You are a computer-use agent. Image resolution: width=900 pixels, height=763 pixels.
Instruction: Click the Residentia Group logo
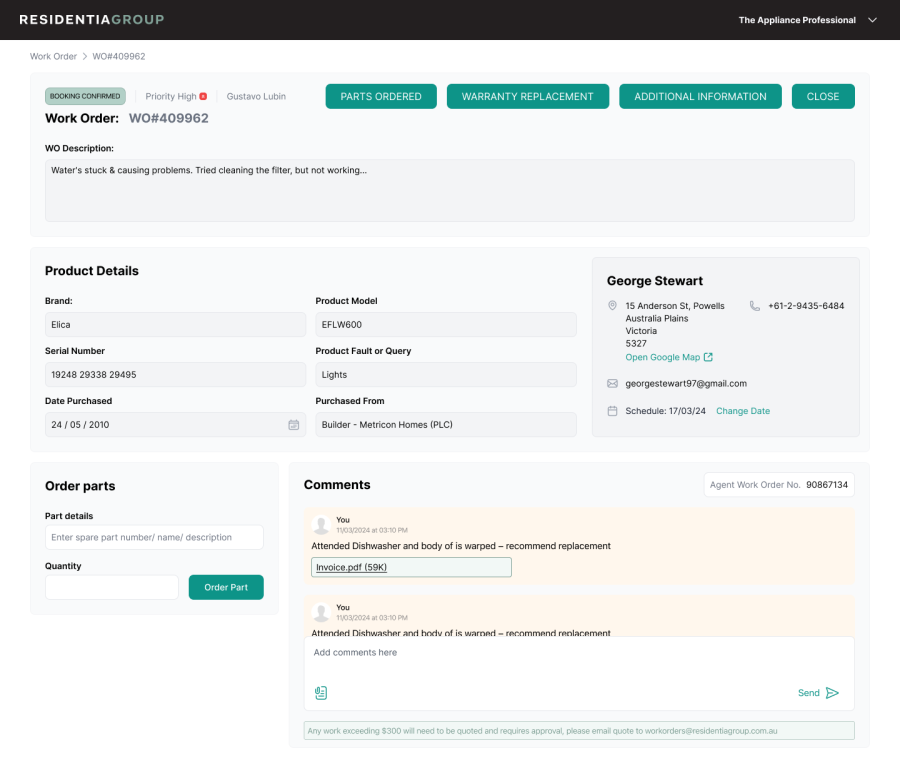(92, 20)
